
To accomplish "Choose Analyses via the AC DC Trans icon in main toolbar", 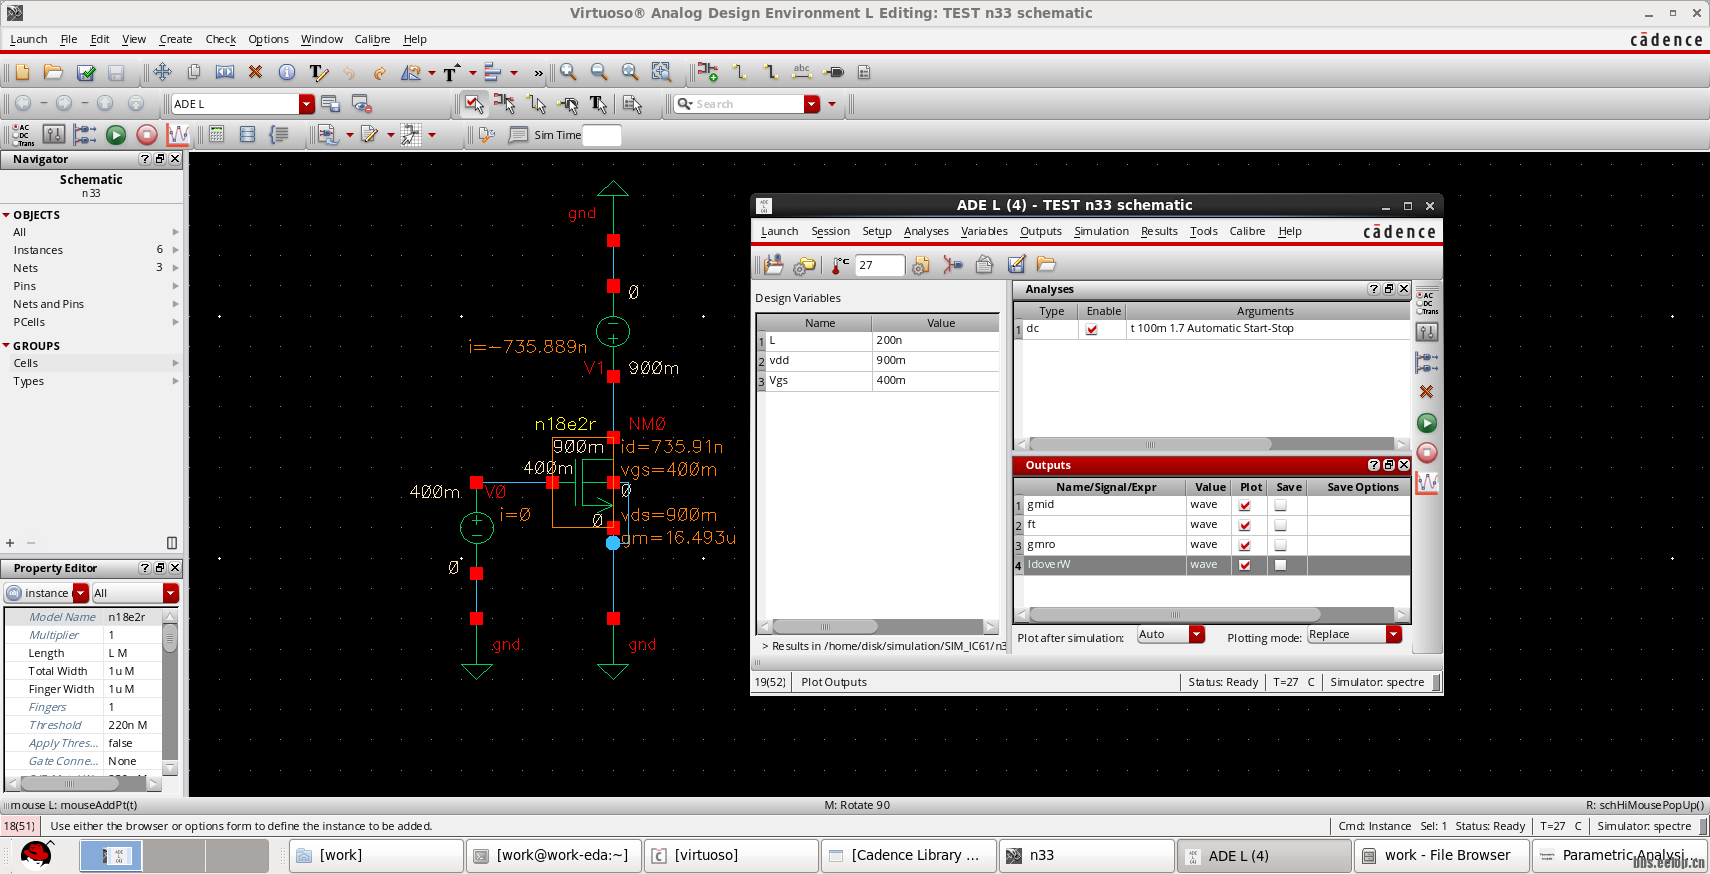I will point(22,134).
